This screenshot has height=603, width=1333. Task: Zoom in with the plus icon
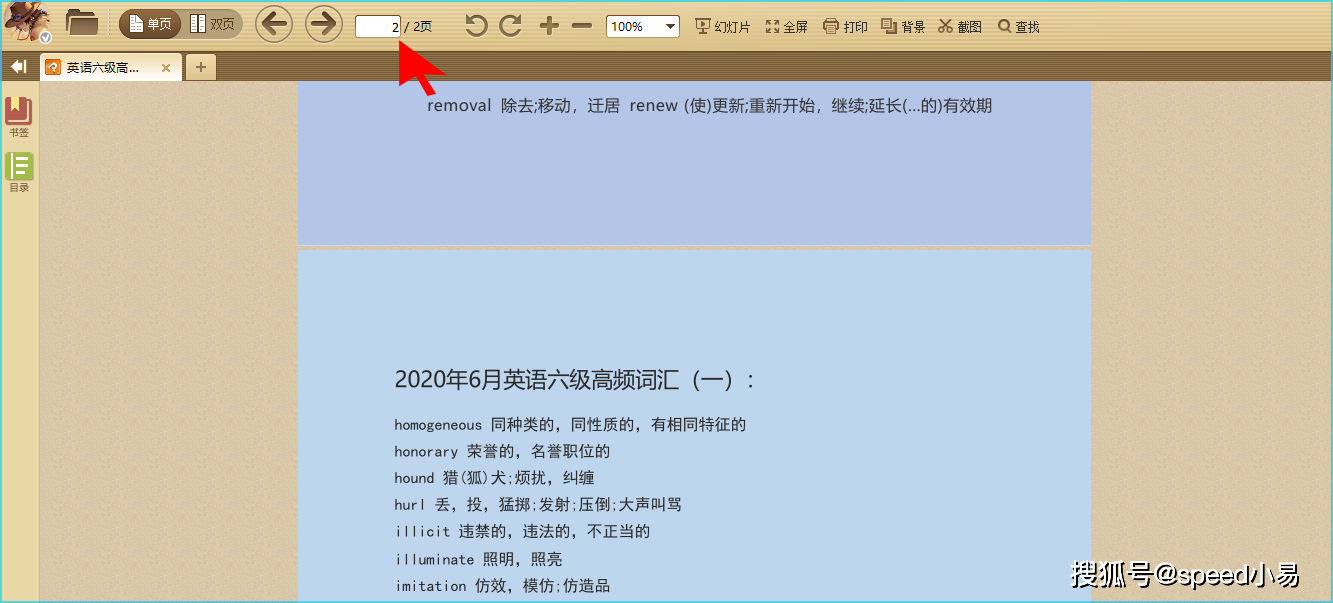548,25
